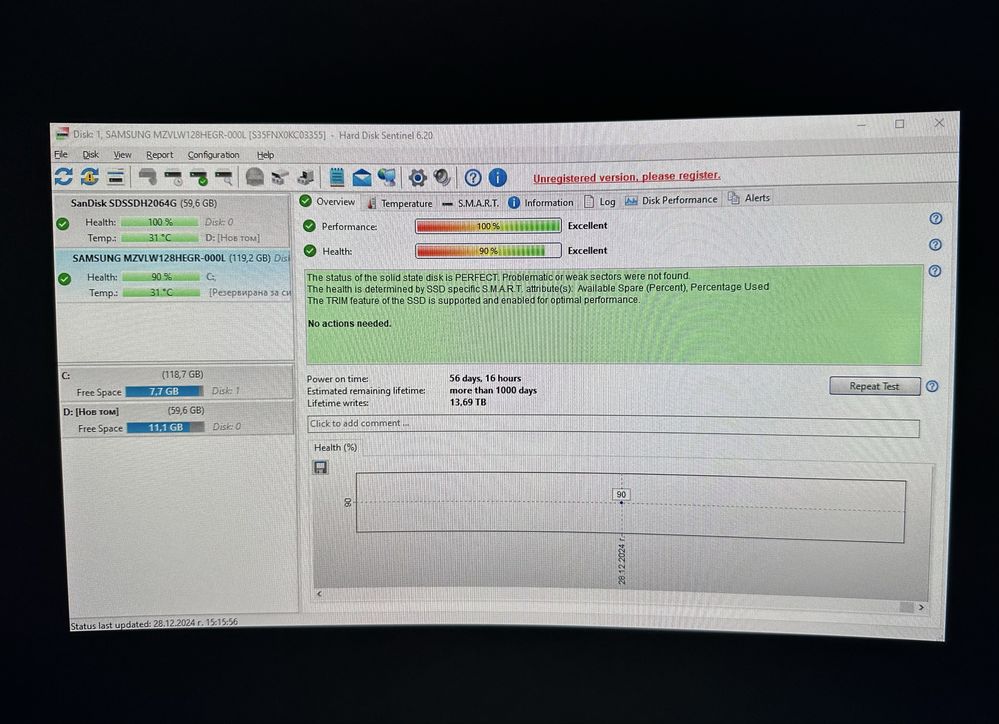Click the D: Free Space 11,1 GB bar
Viewport: 999px width, 724px height.
coord(166,427)
